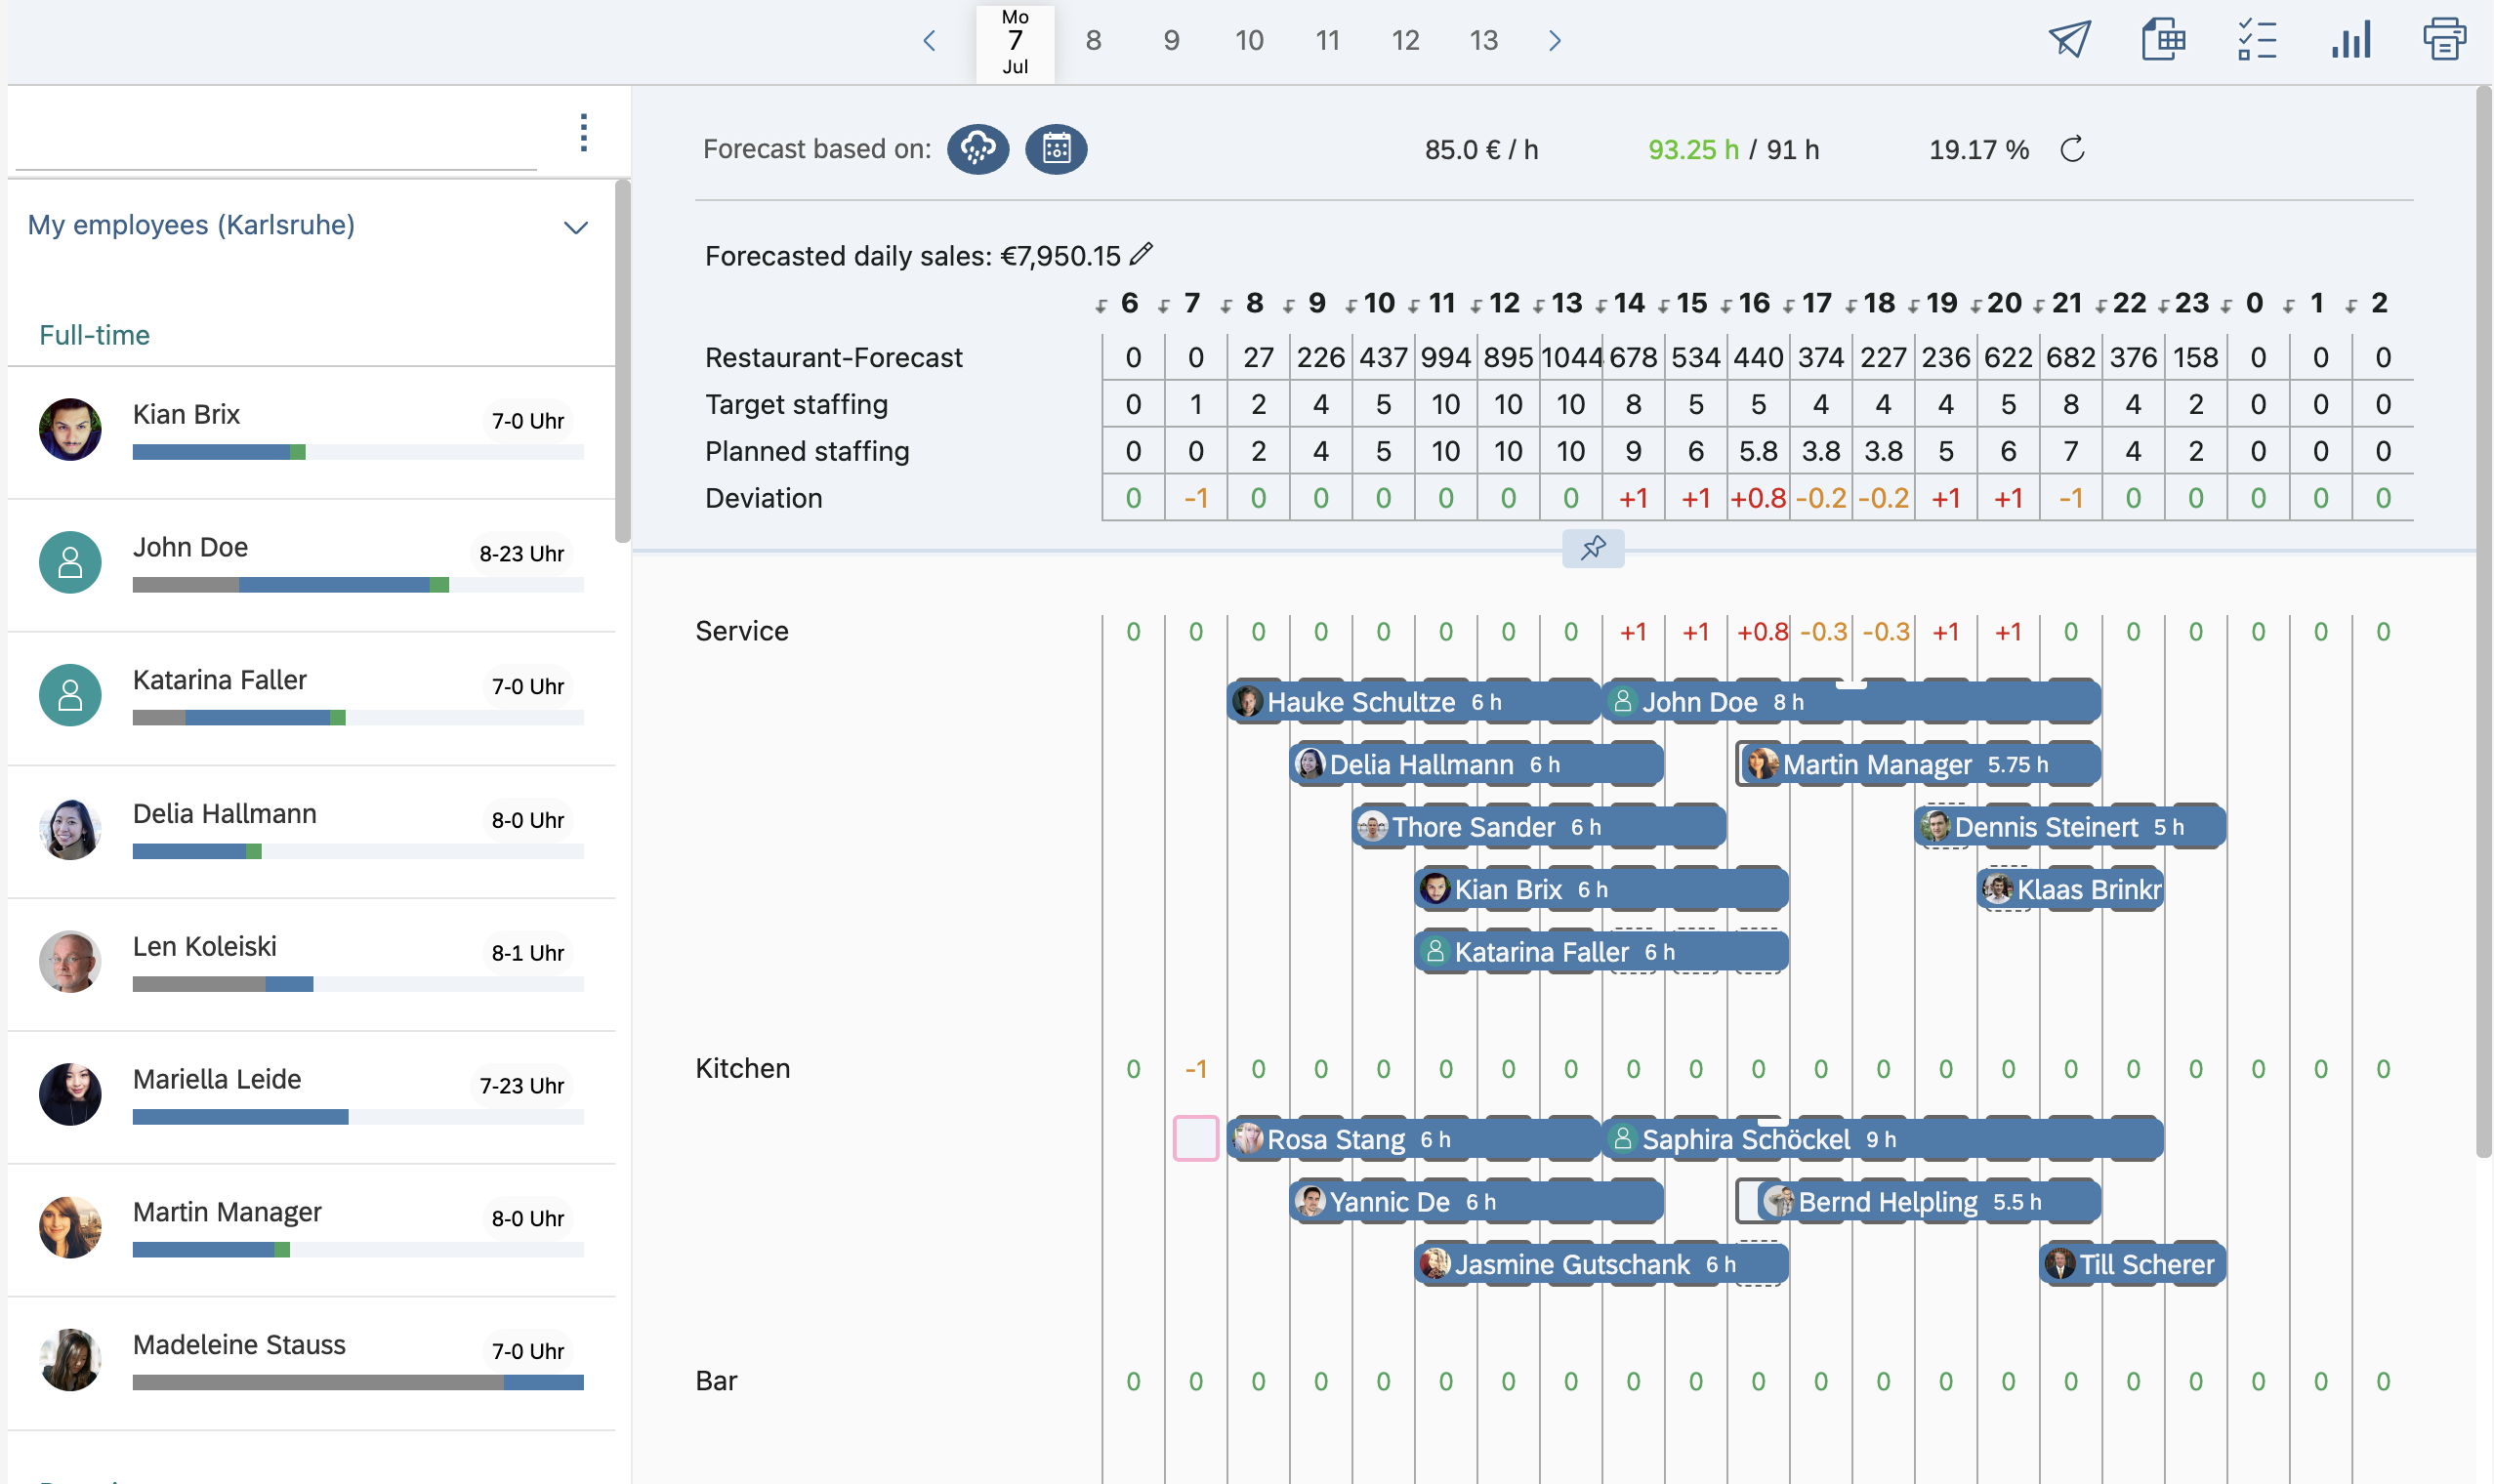
Task: Toggle sort arrow next to hour 12
Action: 1476,306
